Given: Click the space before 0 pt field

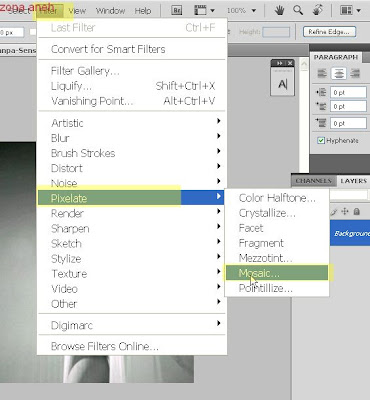Looking at the screenshot, I should [348, 123].
